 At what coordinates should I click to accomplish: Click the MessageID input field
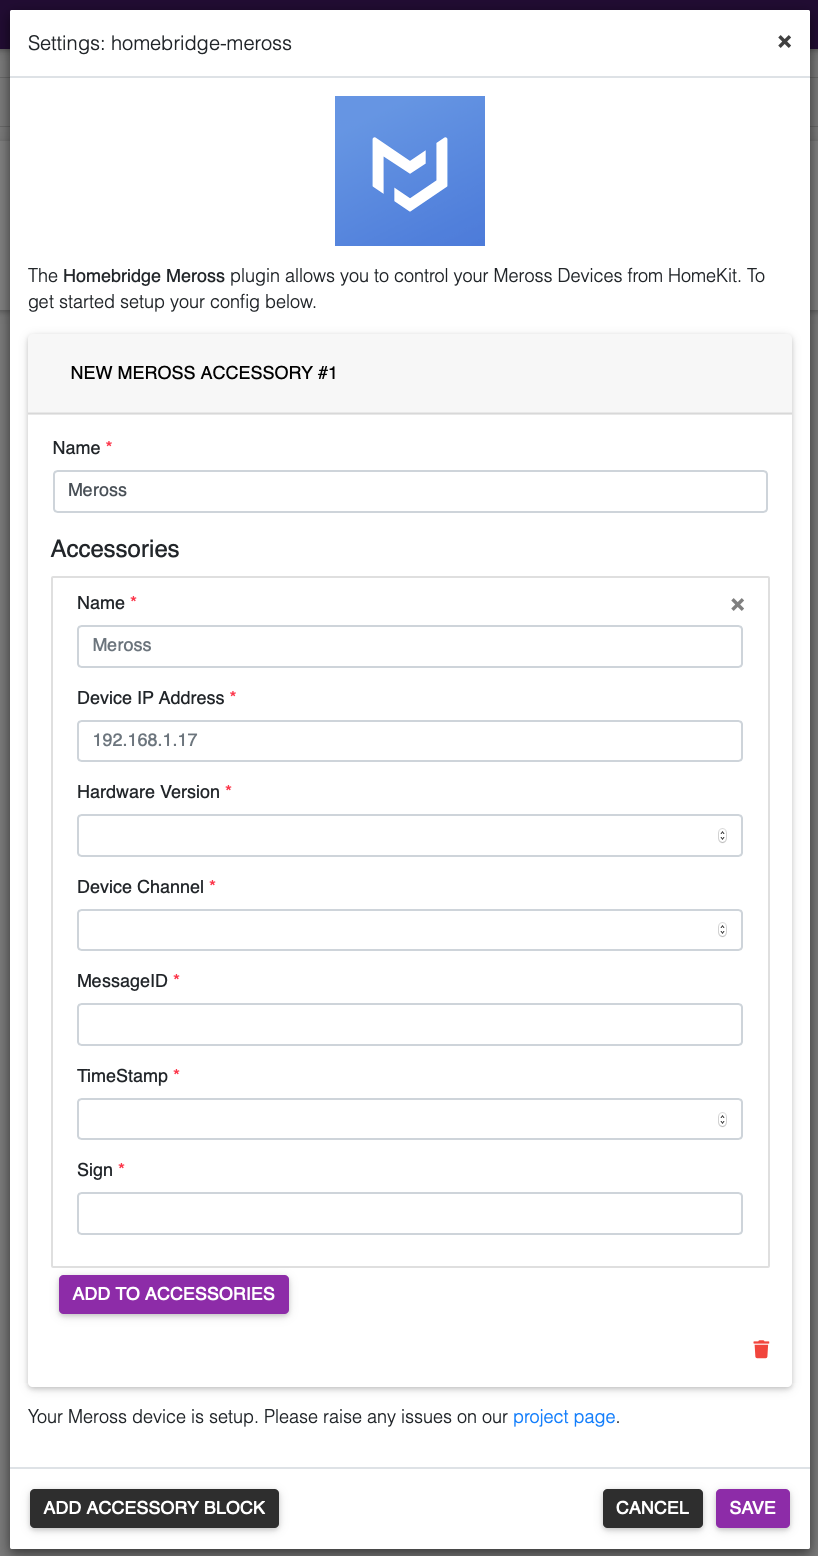(410, 1024)
